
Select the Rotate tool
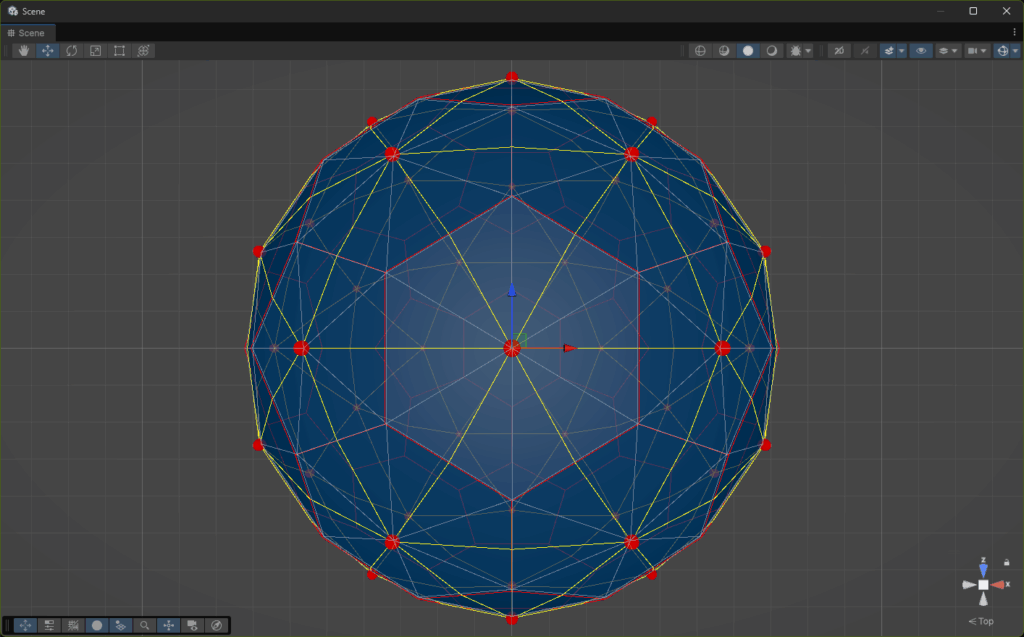tap(71, 51)
